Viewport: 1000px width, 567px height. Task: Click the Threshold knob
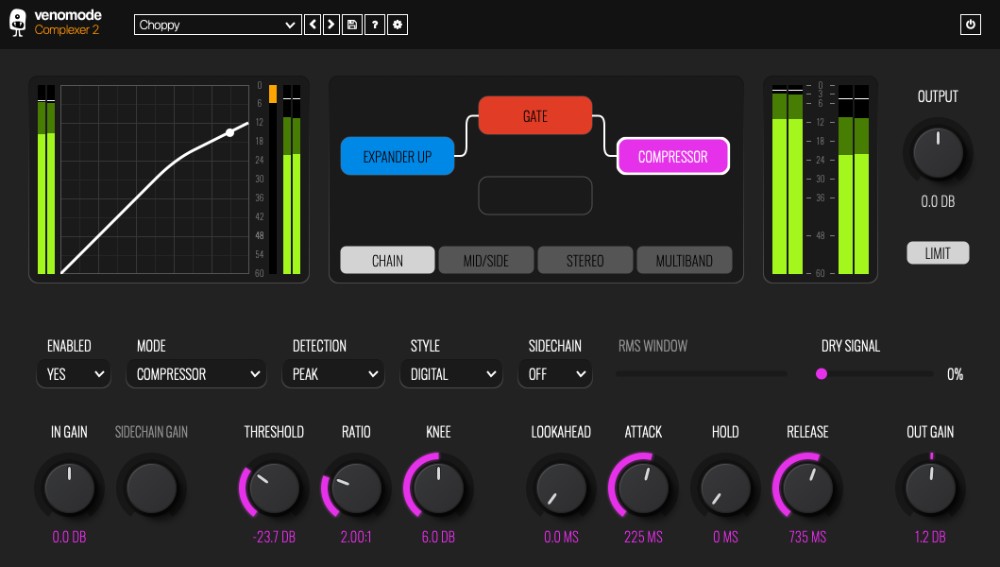pos(274,488)
